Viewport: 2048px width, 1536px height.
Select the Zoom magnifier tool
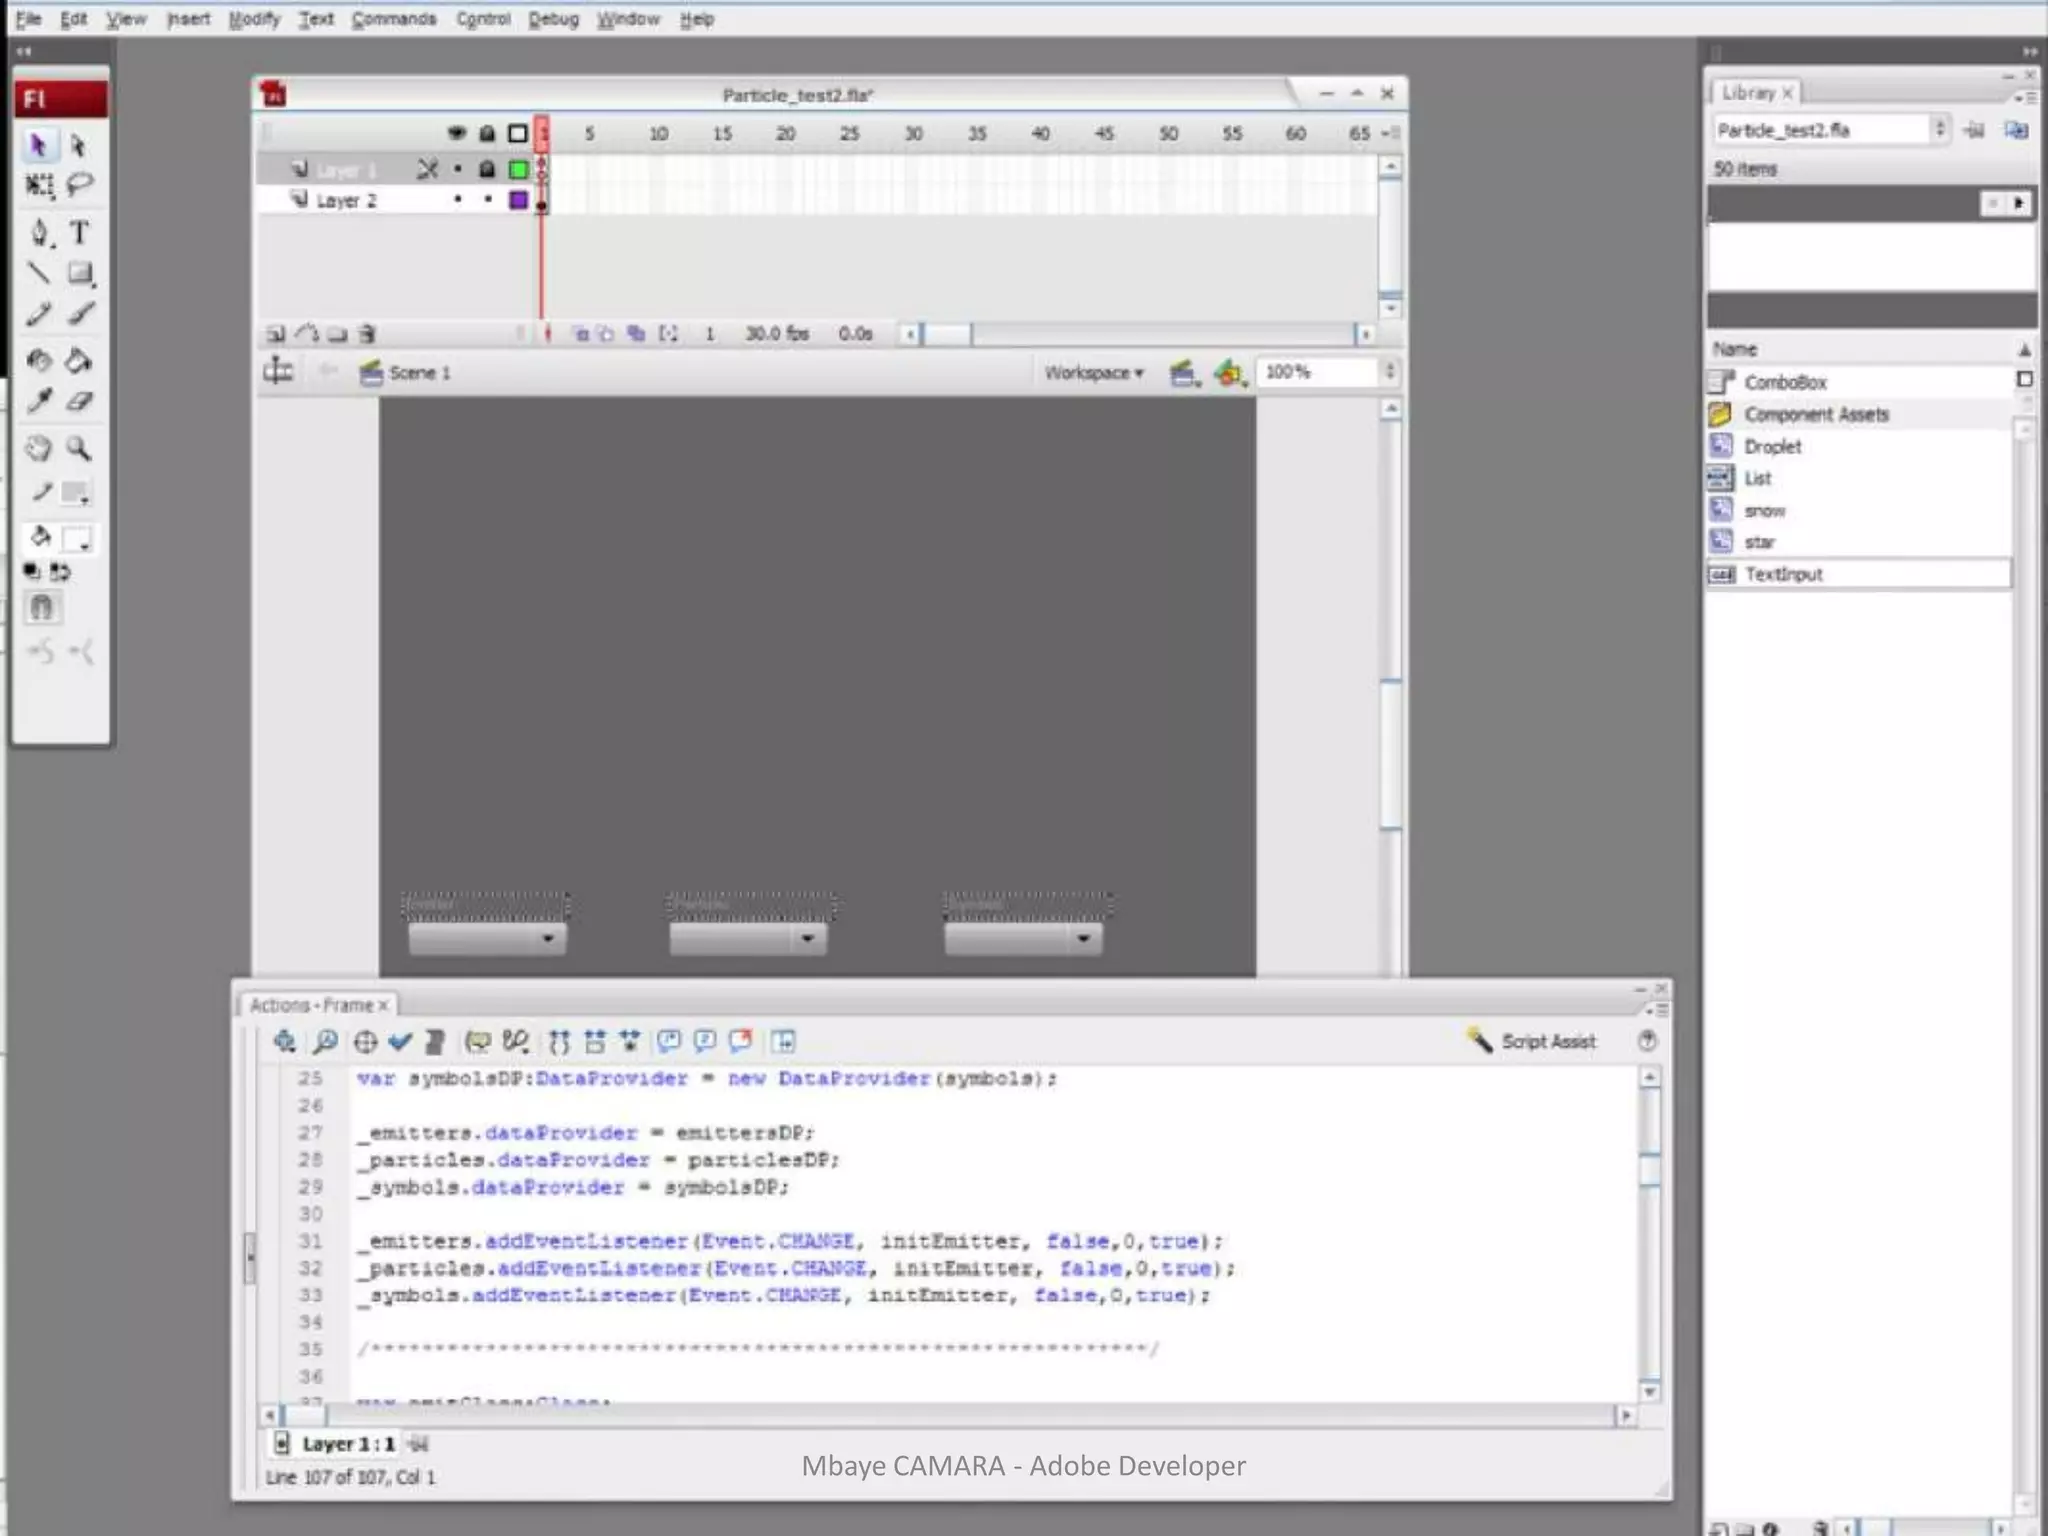[80, 448]
